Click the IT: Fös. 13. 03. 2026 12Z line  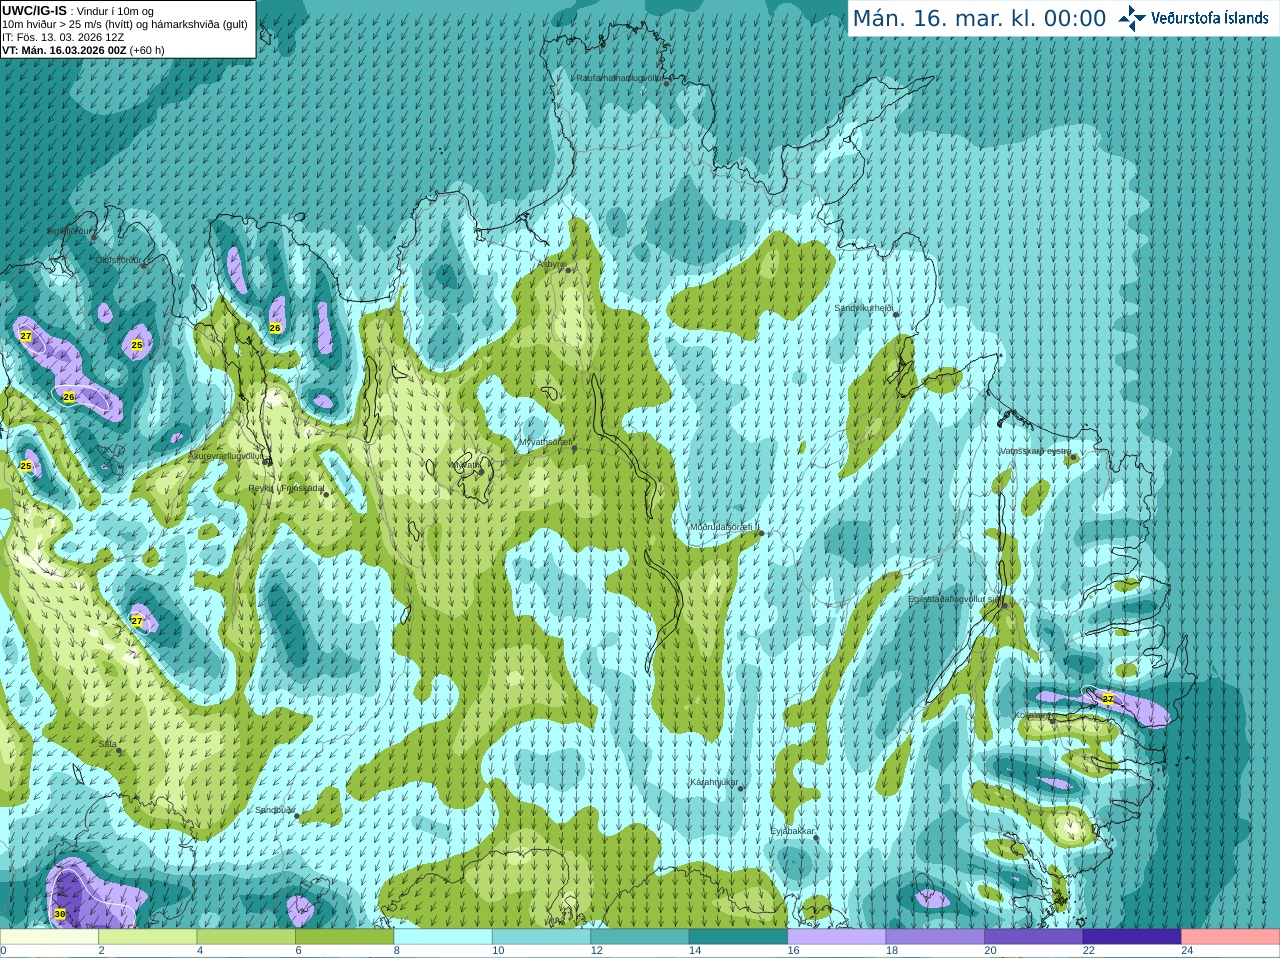pyautogui.click(x=63, y=37)
